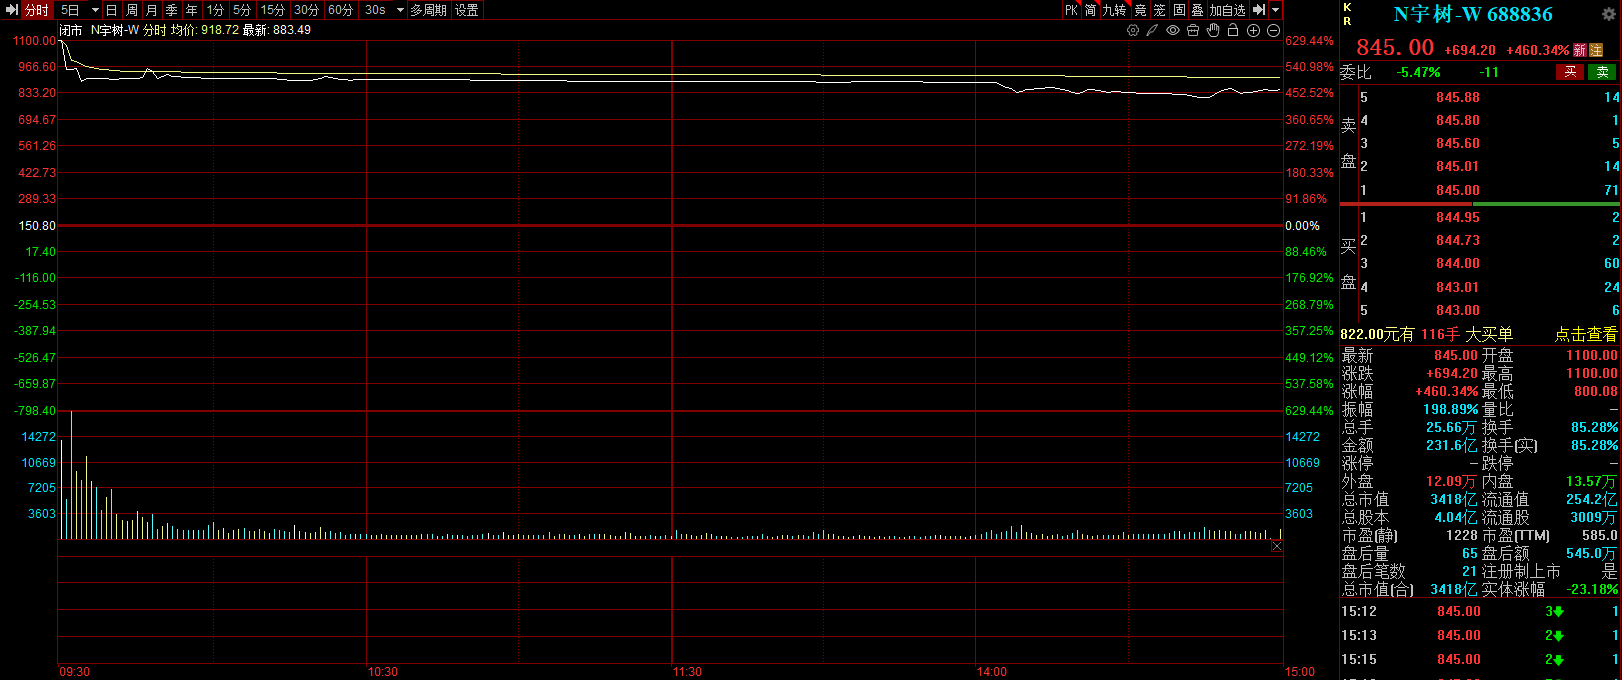Open chart settings gear icon above chart

tap(1133, 30)
